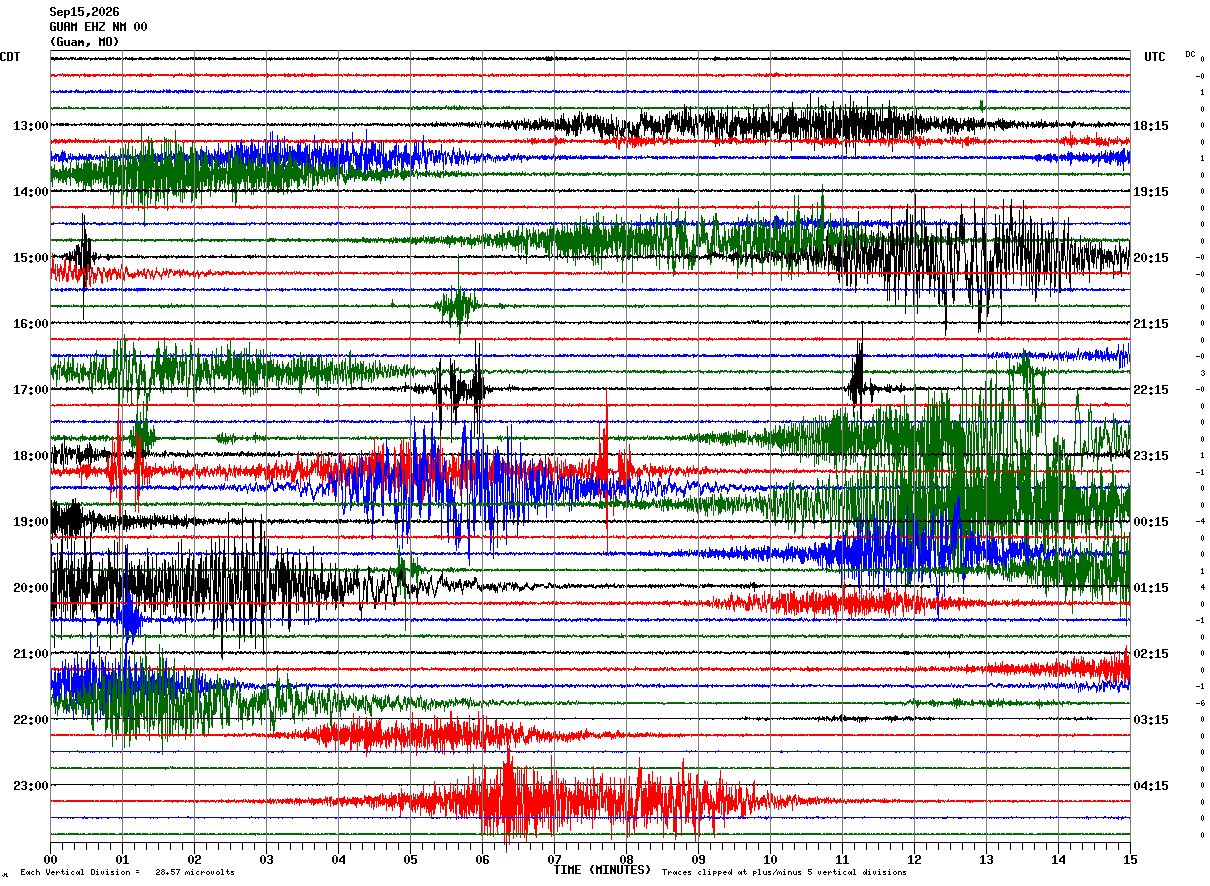
Task: Select the 23:00 CDT time marker
Action: click(x=31, y=786)
